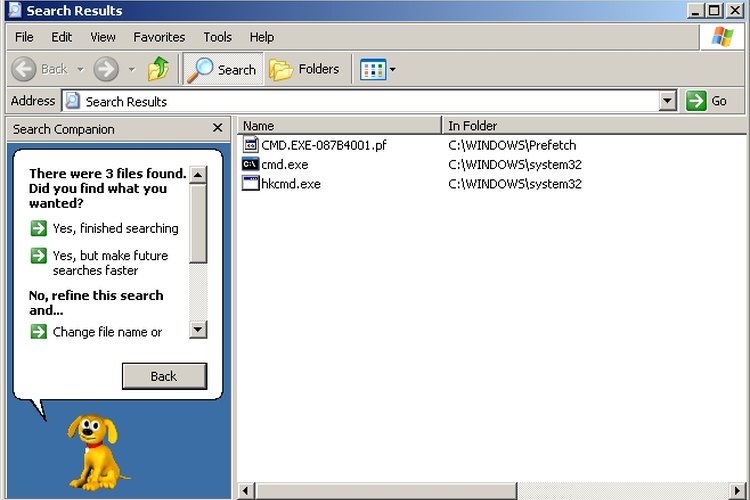
Task: Click the green arrow beside finished searching
Action: (39, 228)
